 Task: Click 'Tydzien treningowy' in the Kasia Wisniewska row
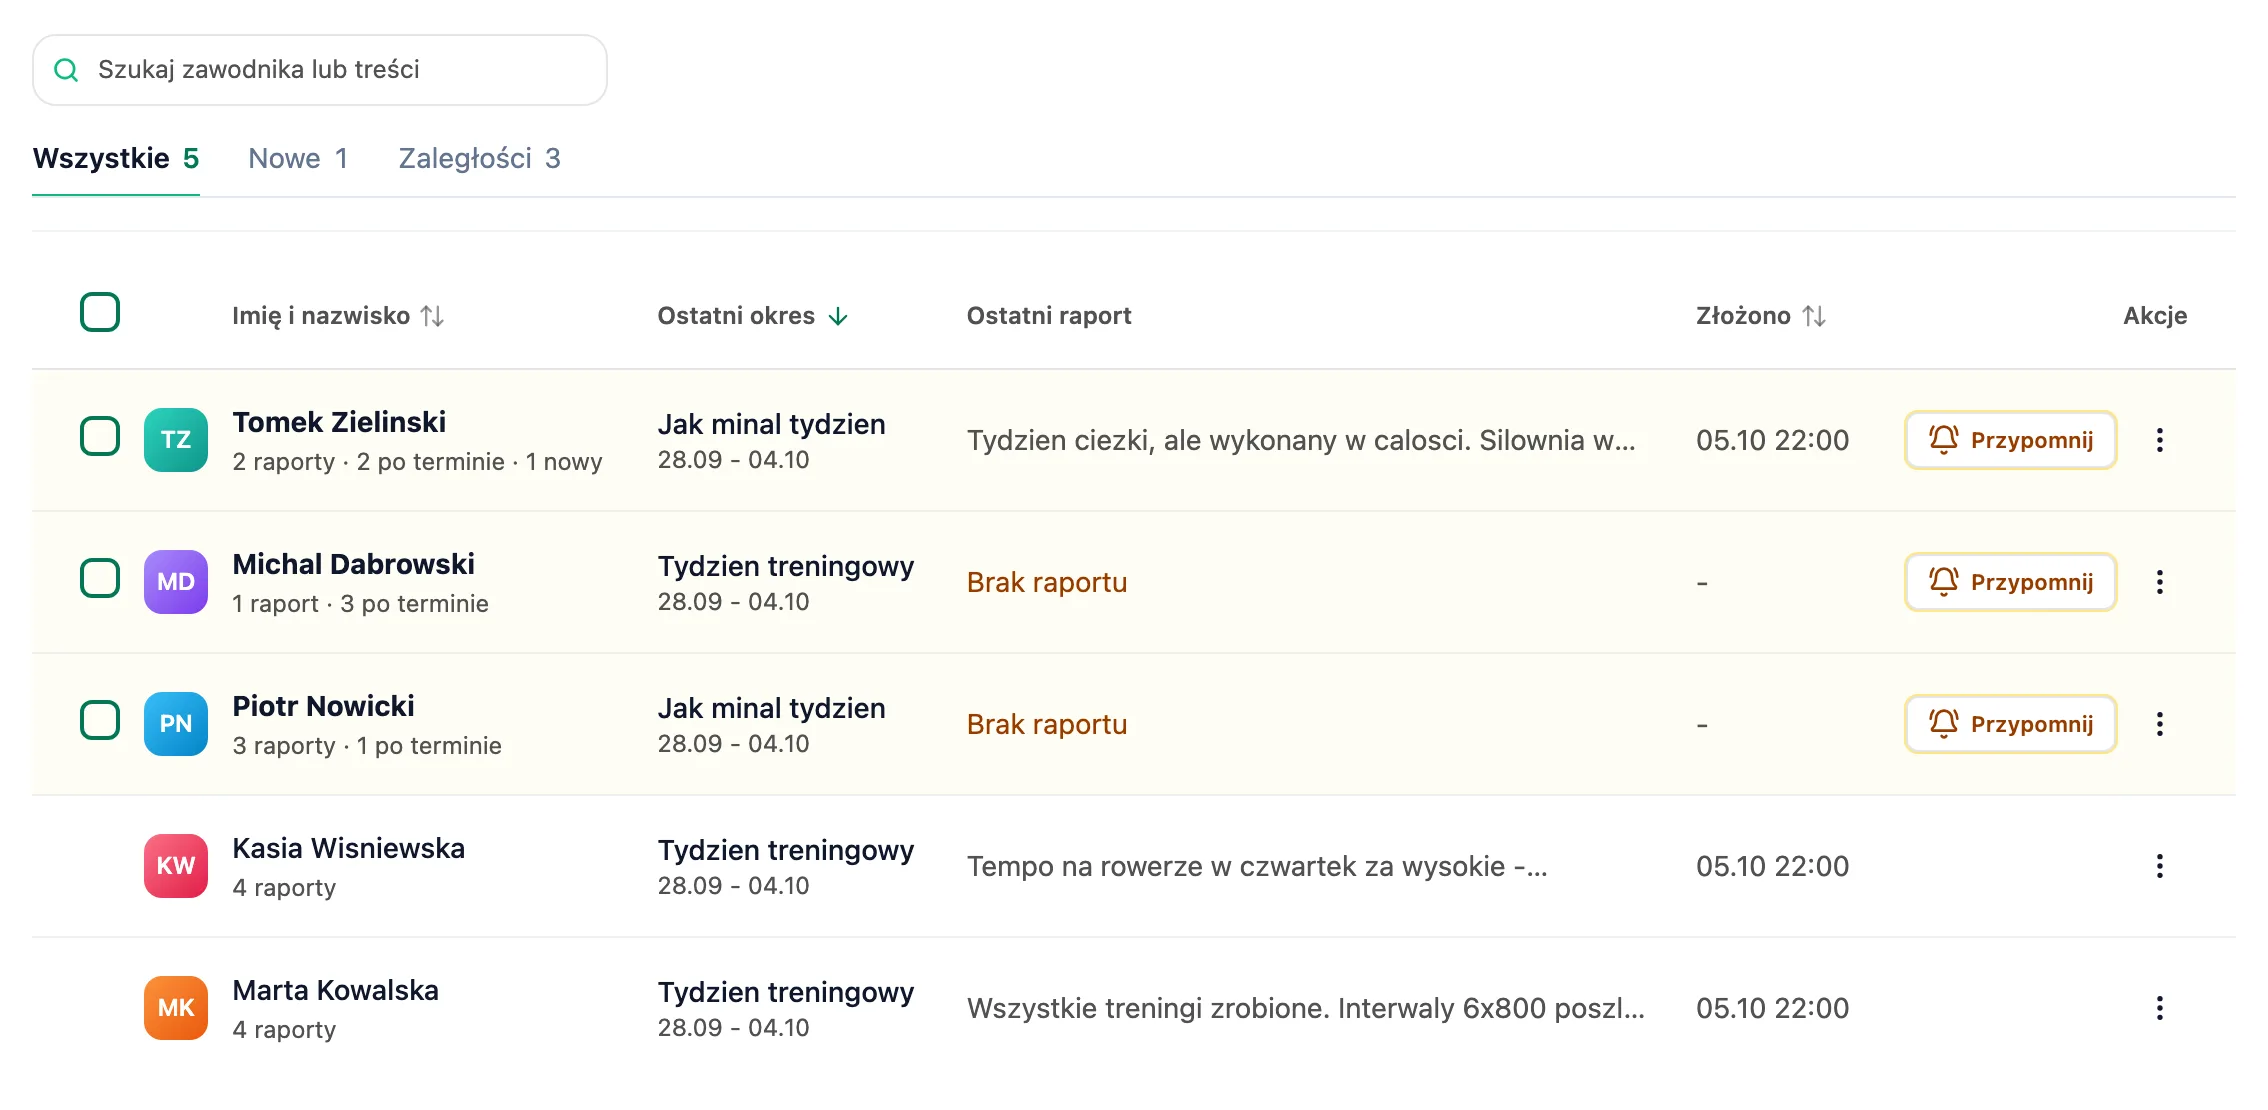click(785, 850)
